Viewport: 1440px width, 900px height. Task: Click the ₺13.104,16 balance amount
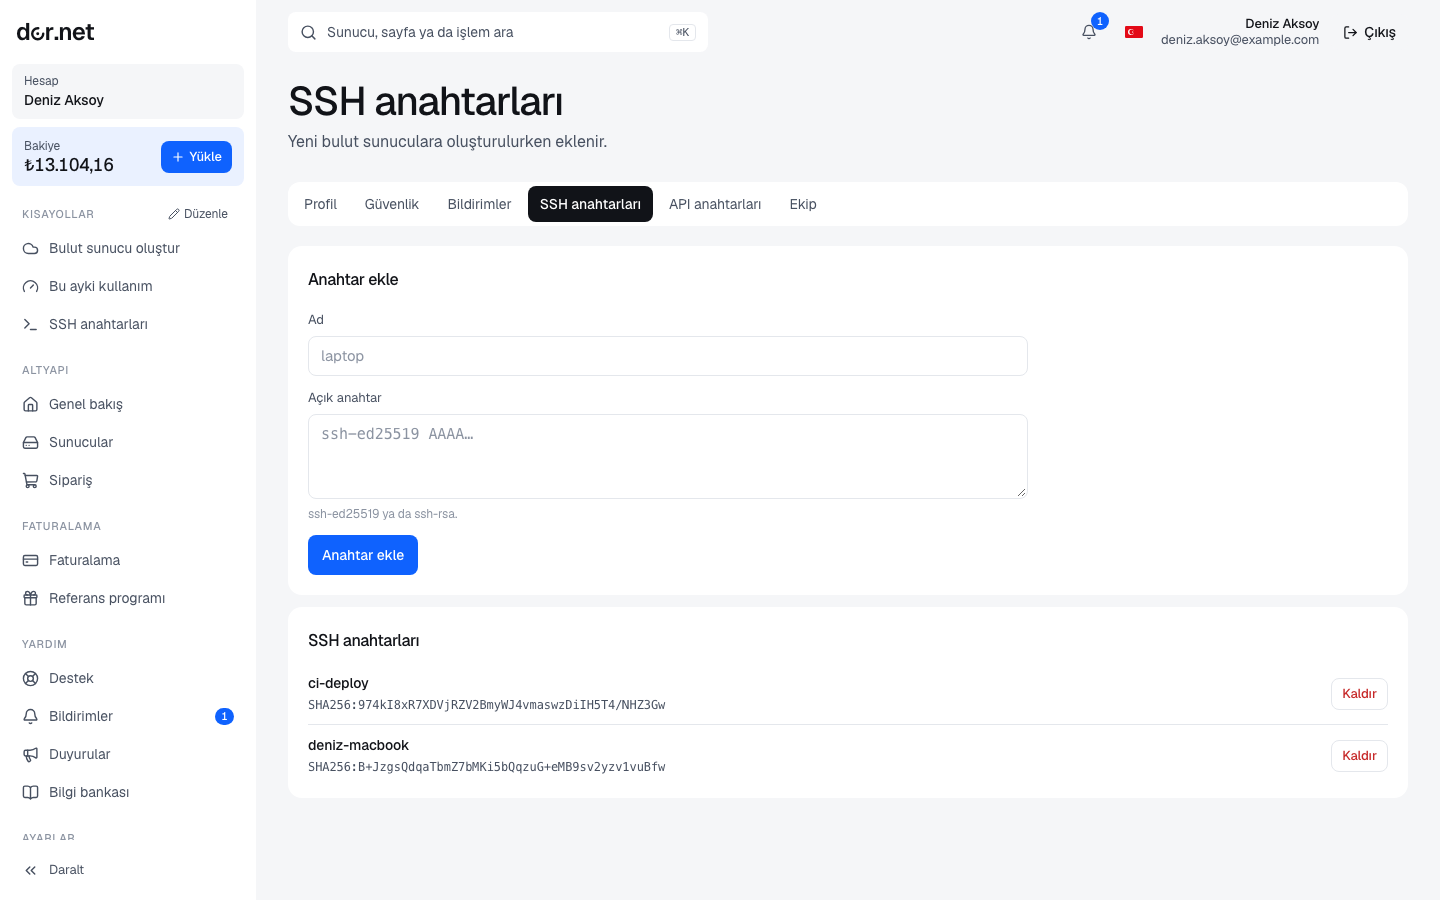tap(69, 165)
